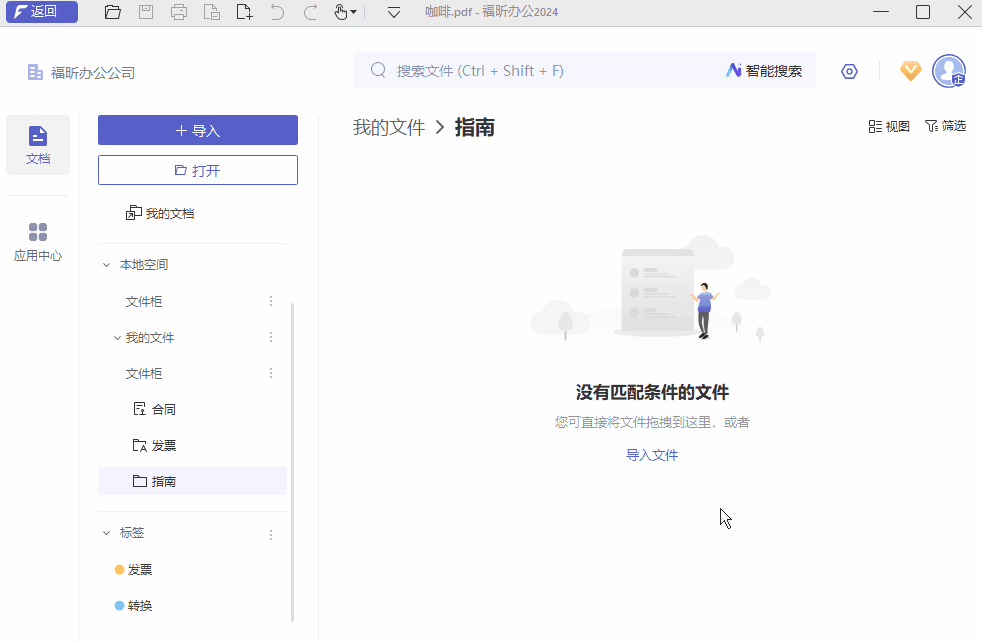Select the 文档 icon in the left rail
The height and width of the screenshot is (642, 982).
coord(38,144)
